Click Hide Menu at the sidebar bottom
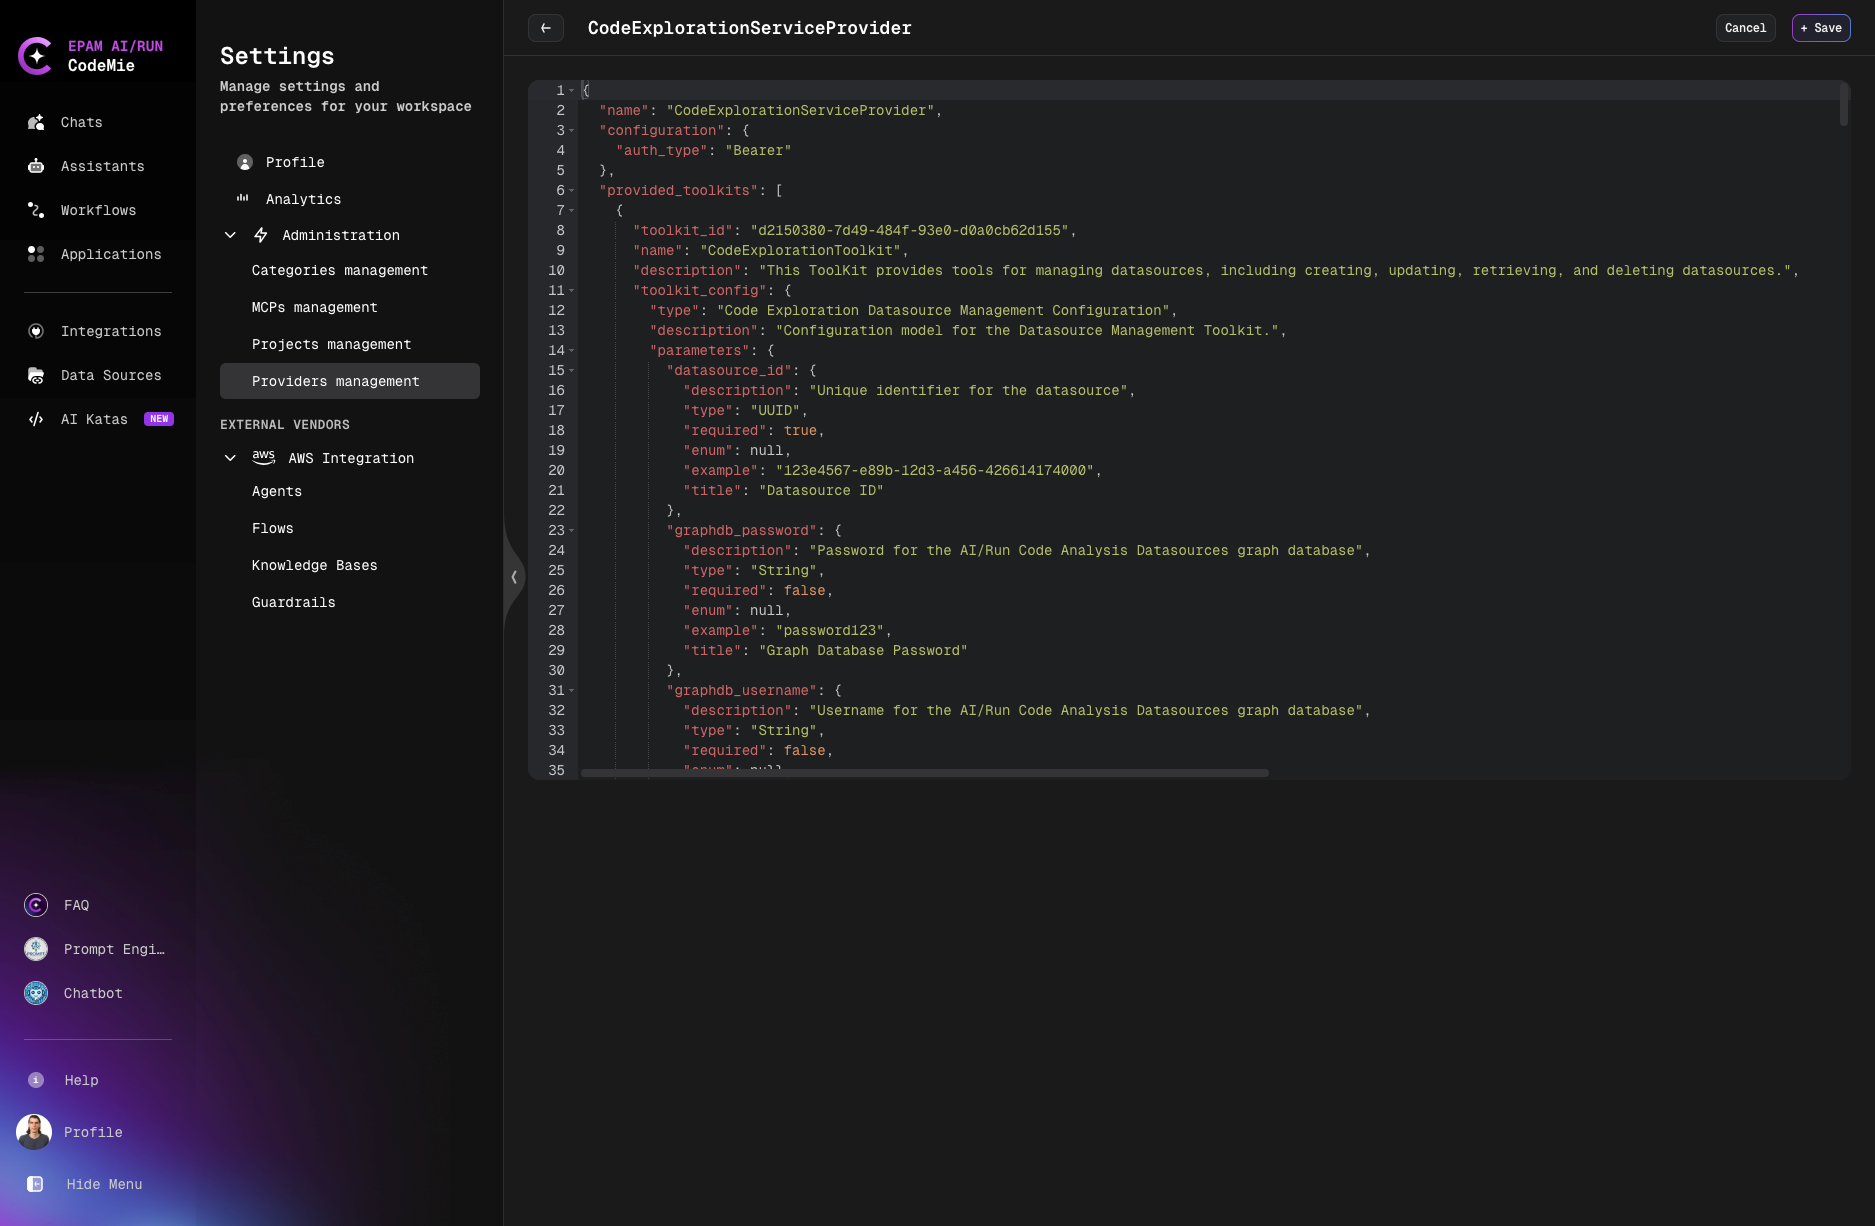 pos(103,1184)
